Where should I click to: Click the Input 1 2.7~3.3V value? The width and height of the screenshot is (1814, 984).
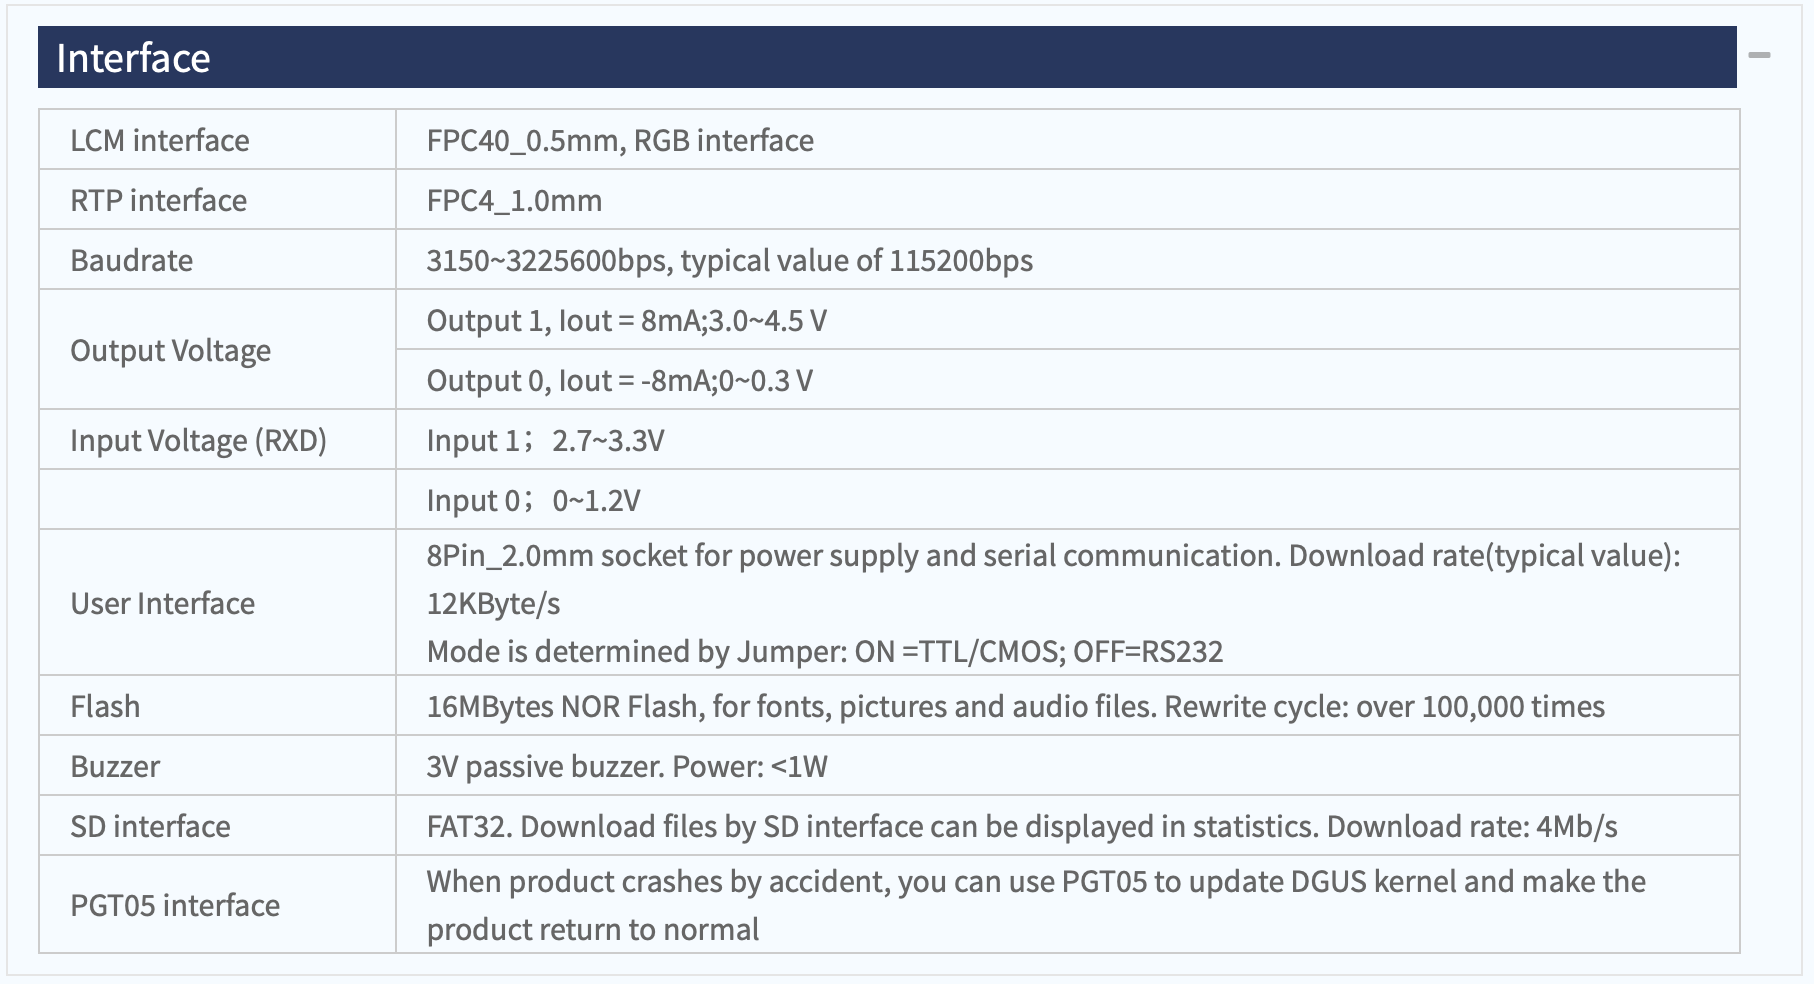pyautogui.click(x=545, y=440)
